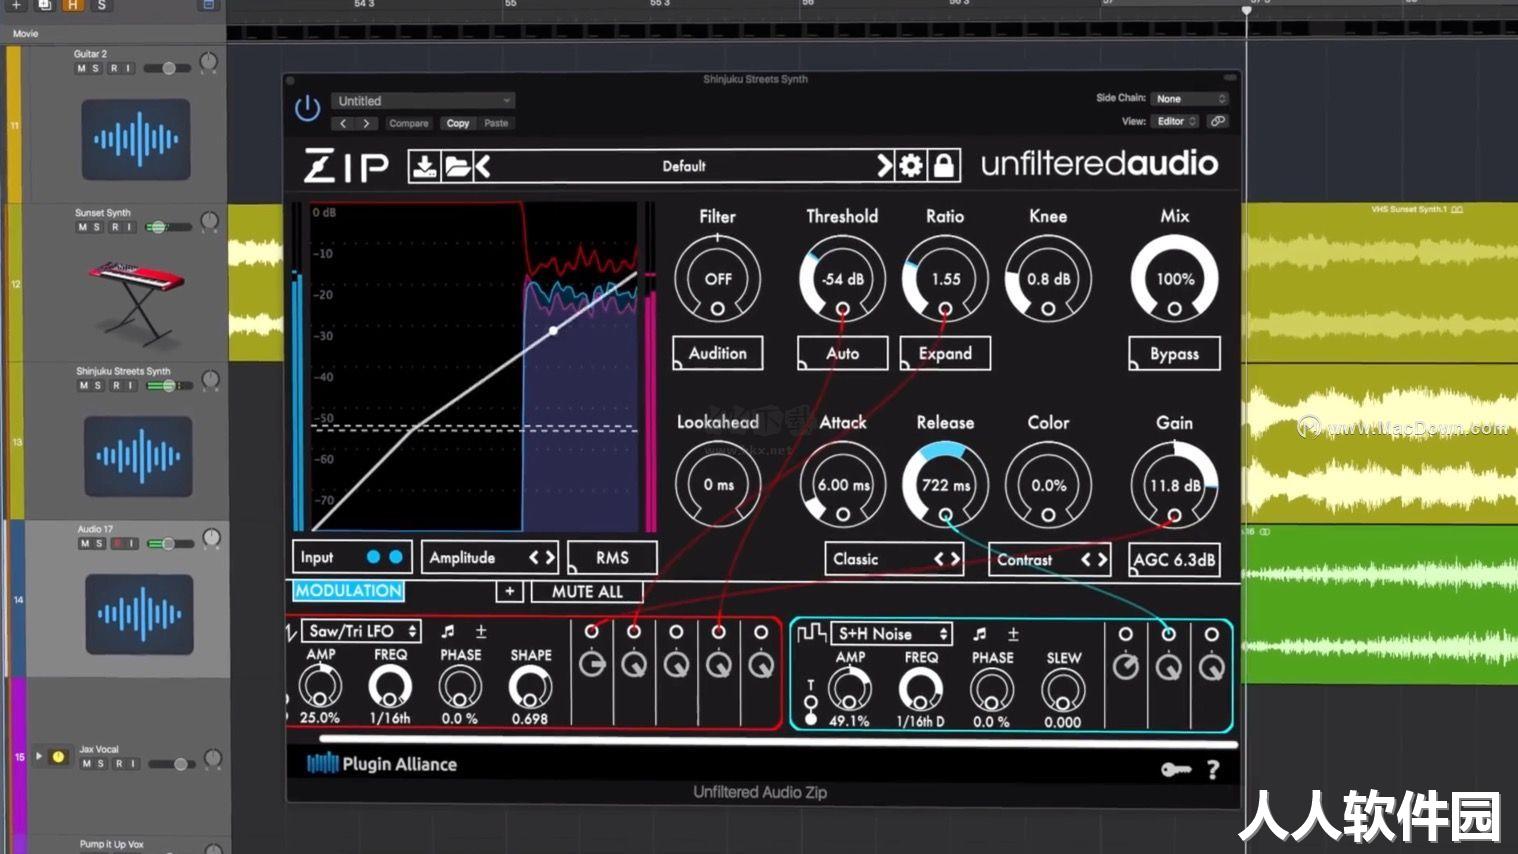The width and height of the screenshot is (1518, 854).
Task: Toggle the plugin power button
Action: tap(307, 107)
